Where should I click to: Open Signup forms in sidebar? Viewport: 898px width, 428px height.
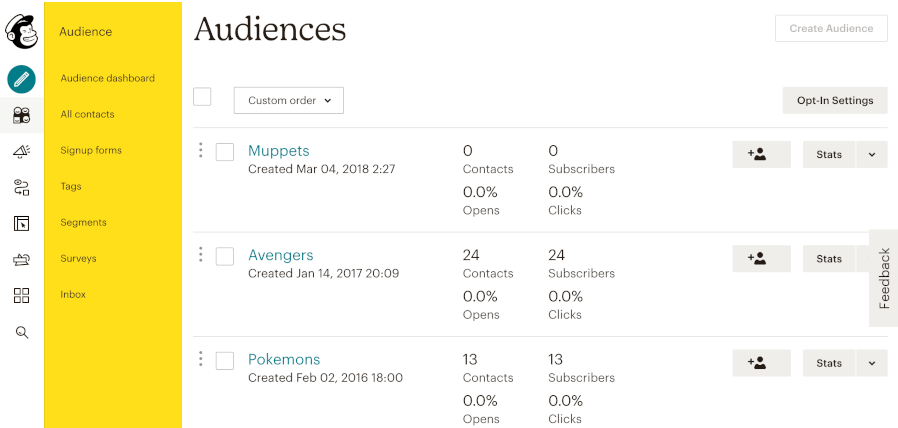91,150
